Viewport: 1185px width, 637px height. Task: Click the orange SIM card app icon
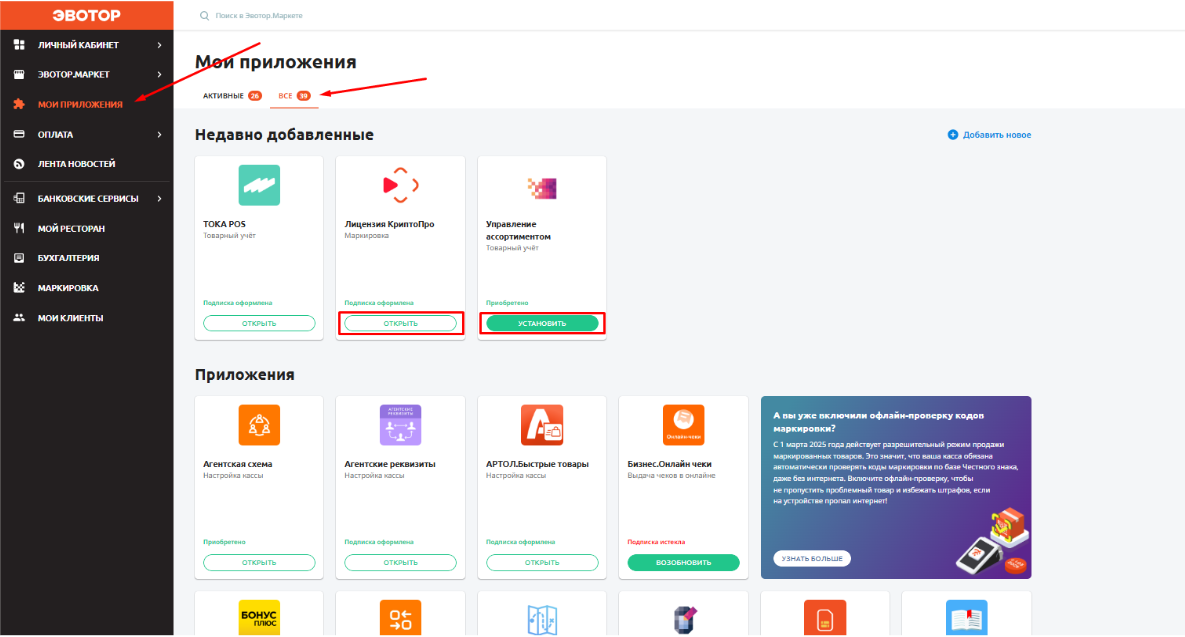coord(825,618)
